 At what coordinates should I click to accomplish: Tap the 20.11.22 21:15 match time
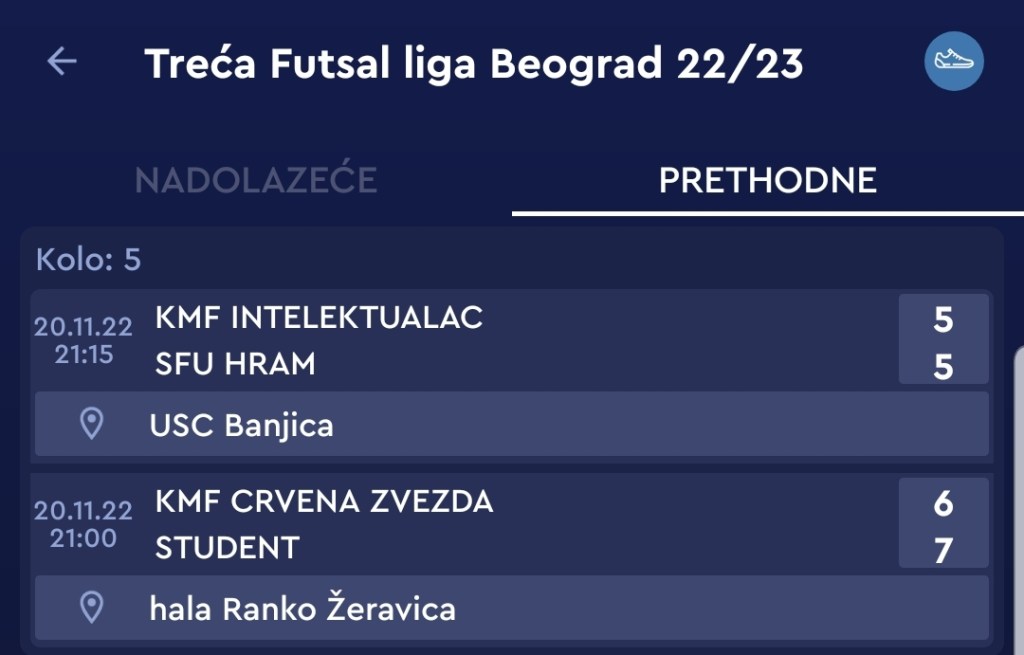pos(83,341)
